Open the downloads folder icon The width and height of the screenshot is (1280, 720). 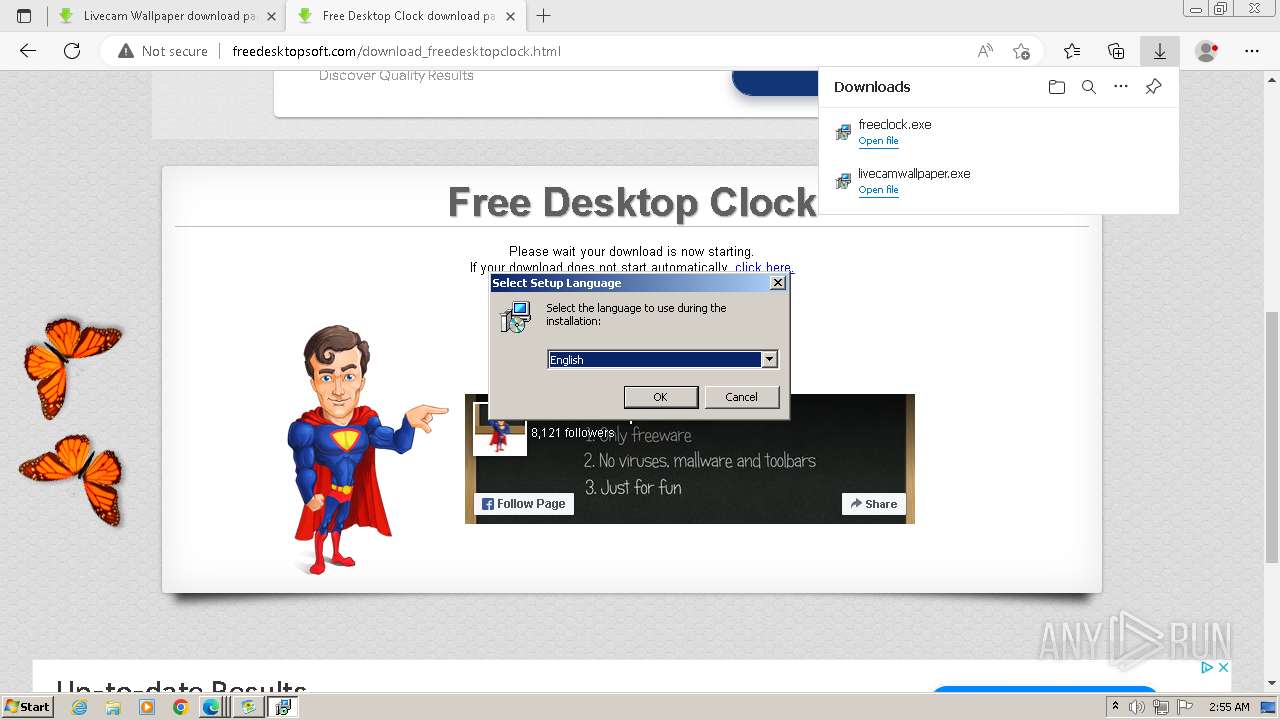(x=1057, y=87)
